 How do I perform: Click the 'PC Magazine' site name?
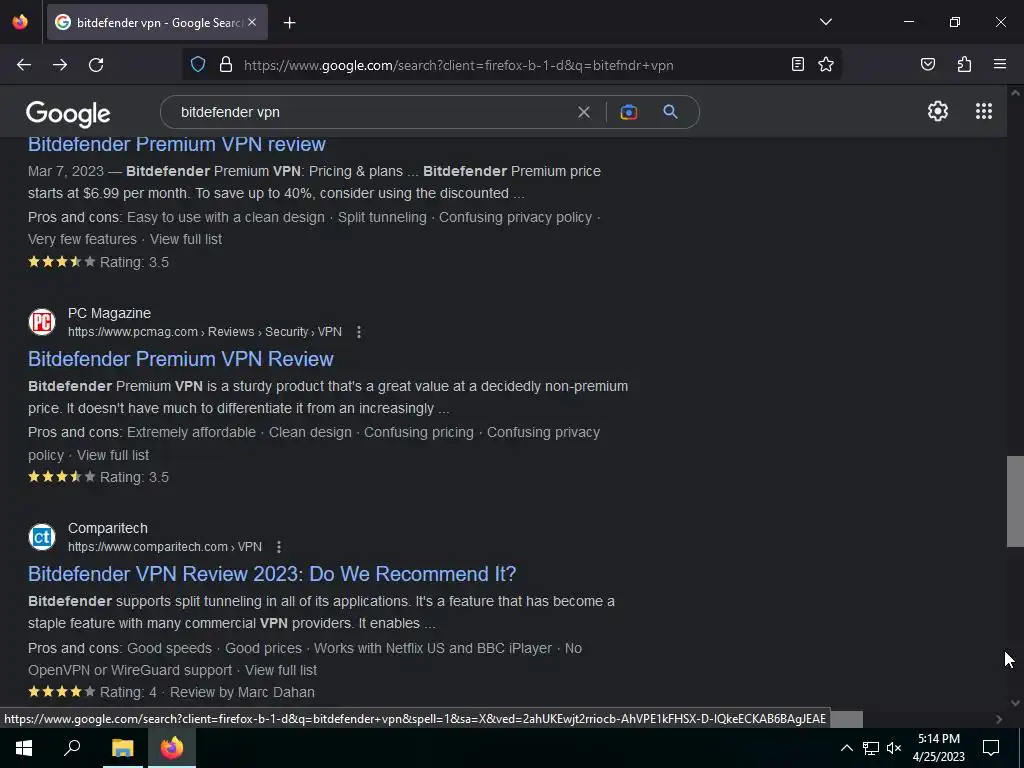coord(109,313)
